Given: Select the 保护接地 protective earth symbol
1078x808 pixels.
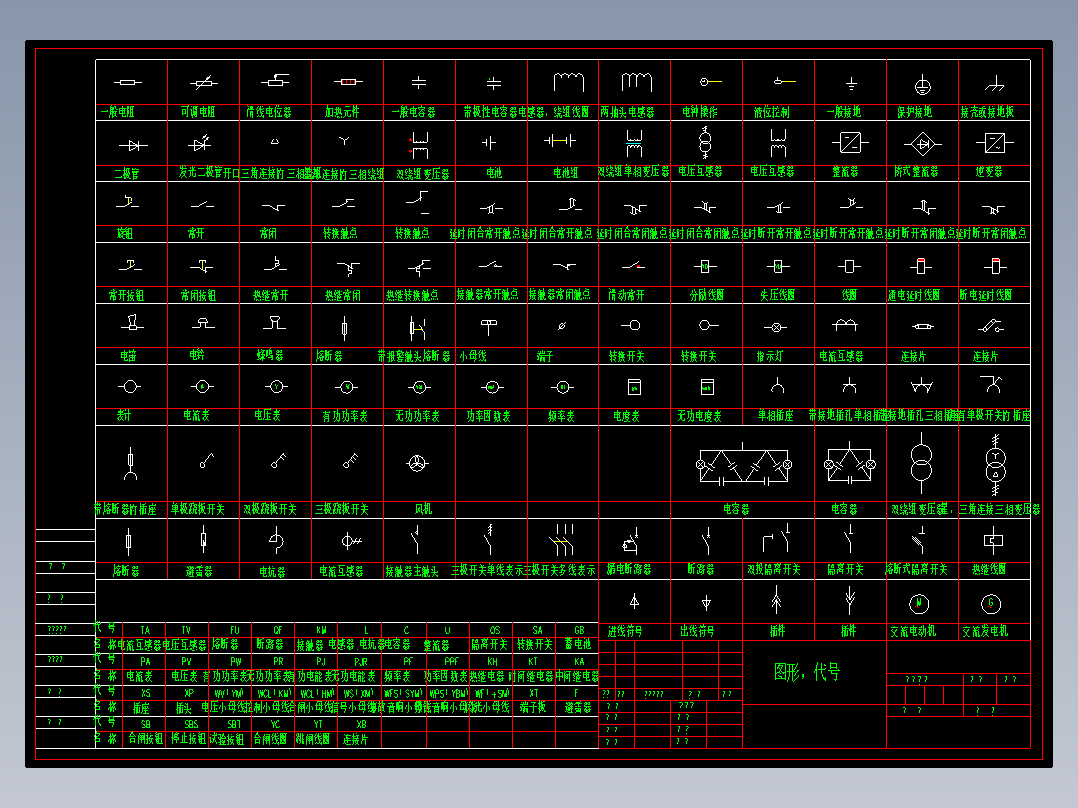Looking at the screenshot, I should coord(923,85).
